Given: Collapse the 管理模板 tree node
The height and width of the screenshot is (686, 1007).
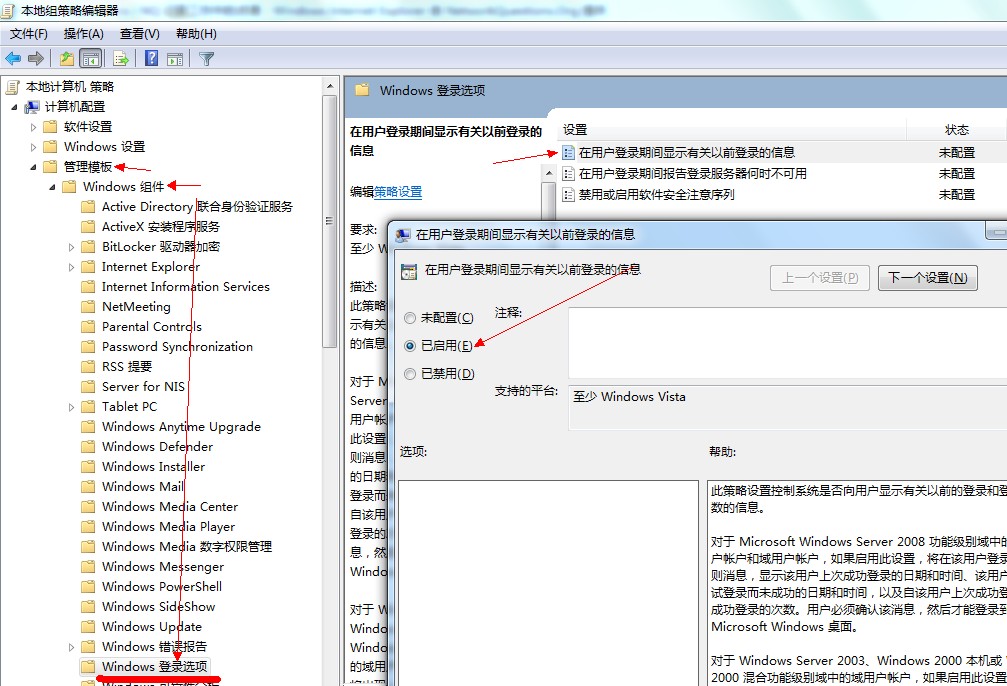Looking at the screenshot, I should [x=33, y=167].
